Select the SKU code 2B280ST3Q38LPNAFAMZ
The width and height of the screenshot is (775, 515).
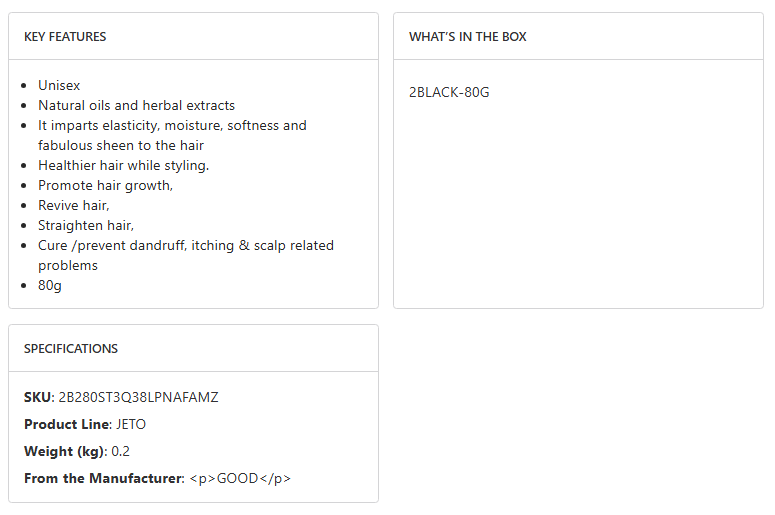point(138,397)
